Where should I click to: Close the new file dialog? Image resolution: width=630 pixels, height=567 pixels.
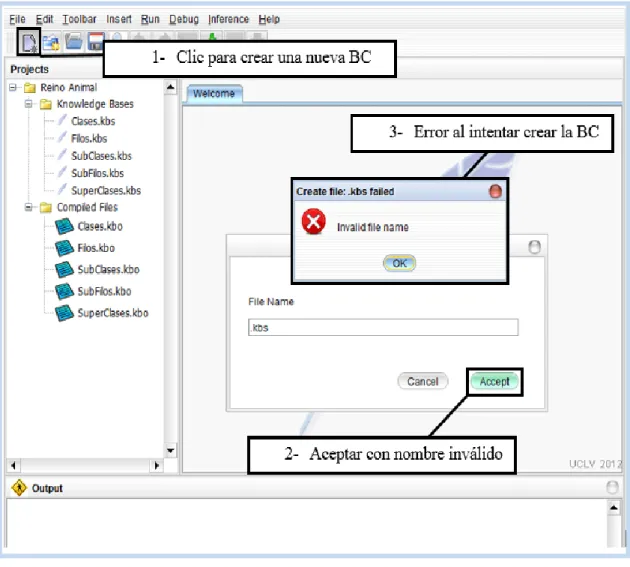[534, 247]
